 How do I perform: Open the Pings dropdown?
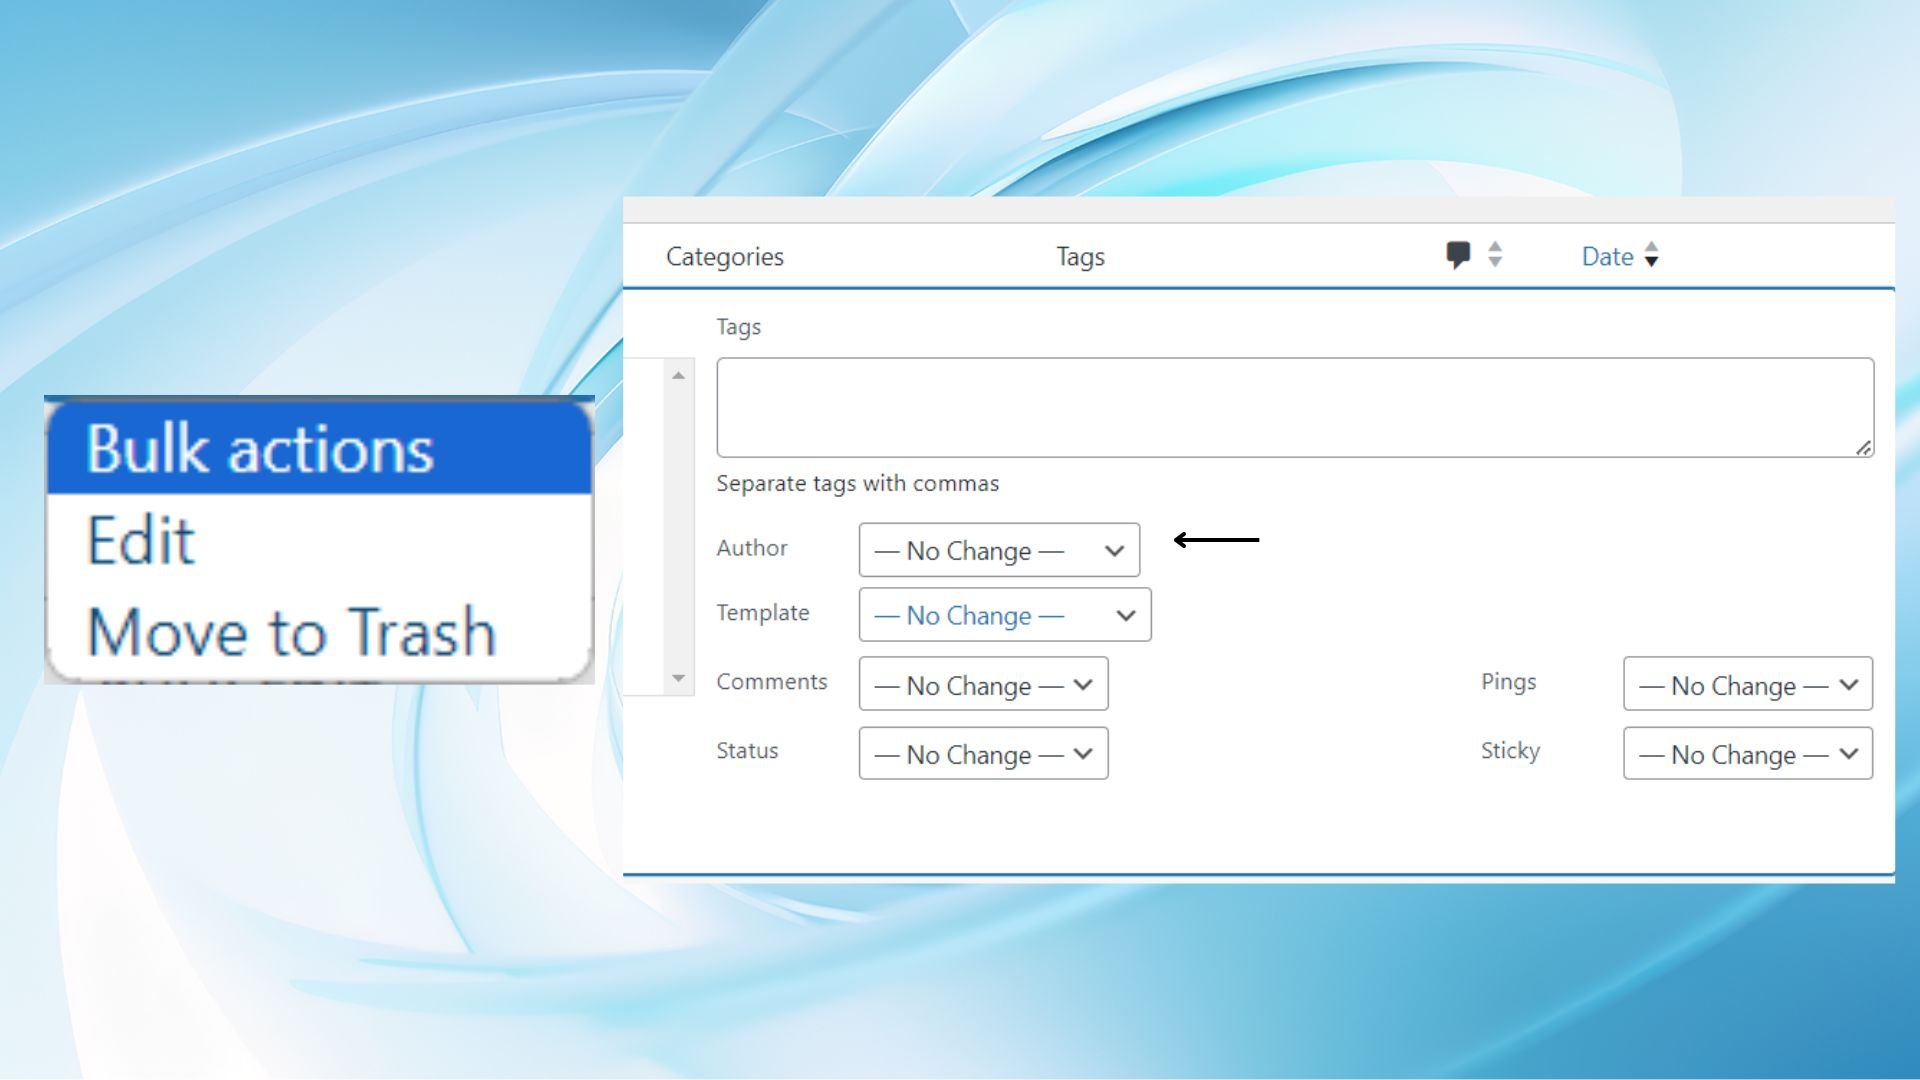tap(1747, 685)
